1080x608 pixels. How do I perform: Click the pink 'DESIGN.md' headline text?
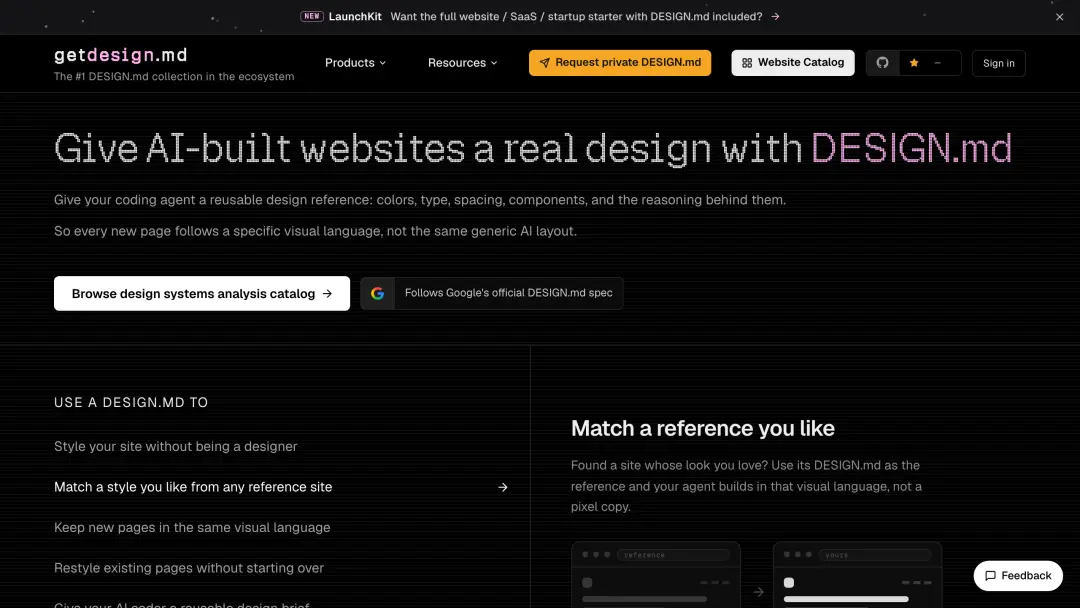pyautogui.click(x=911, y=148)
